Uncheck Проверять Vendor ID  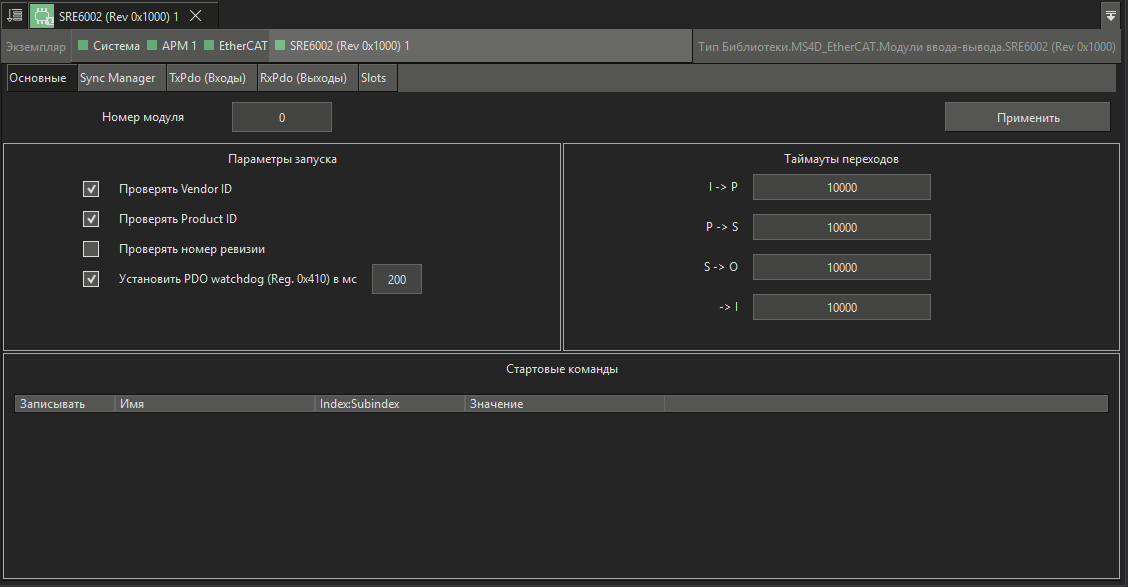[x=91, y=188]
